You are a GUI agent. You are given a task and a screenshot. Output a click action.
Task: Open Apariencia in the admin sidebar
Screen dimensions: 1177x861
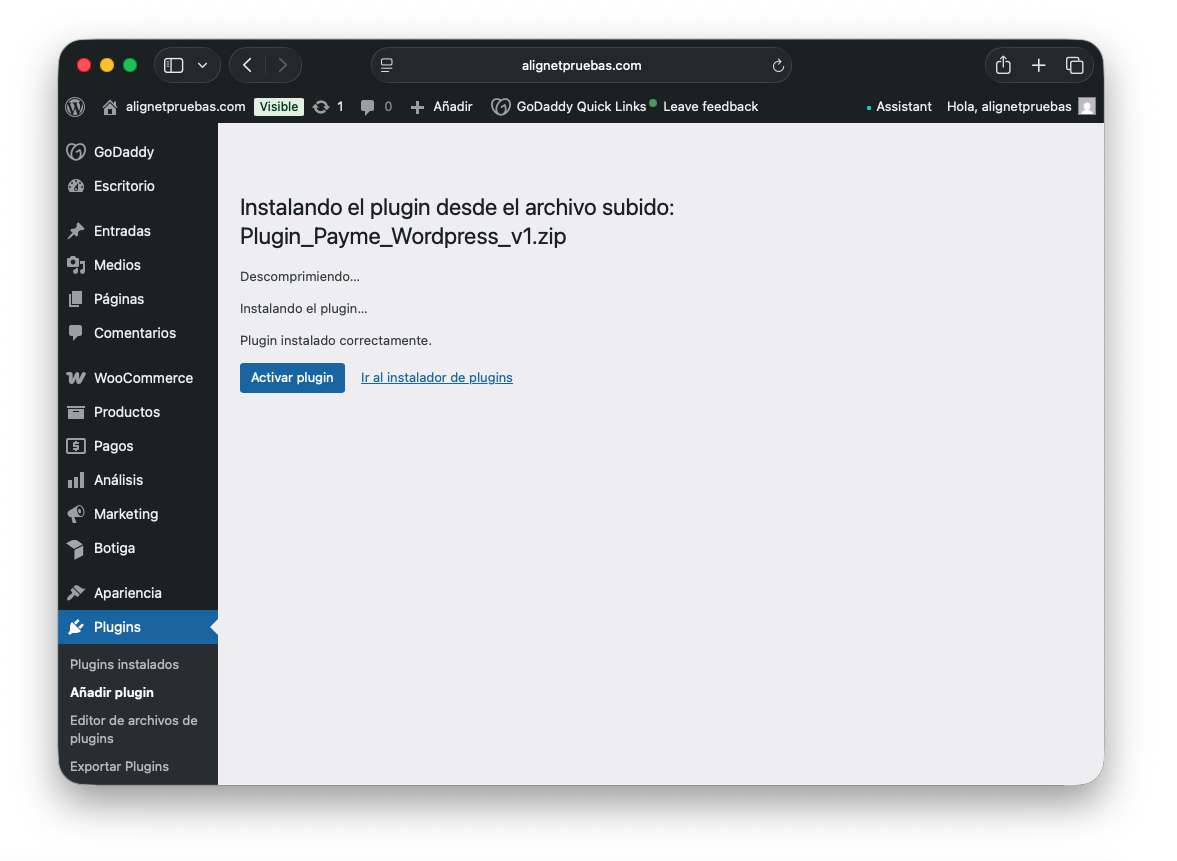(x=127, y=593)
